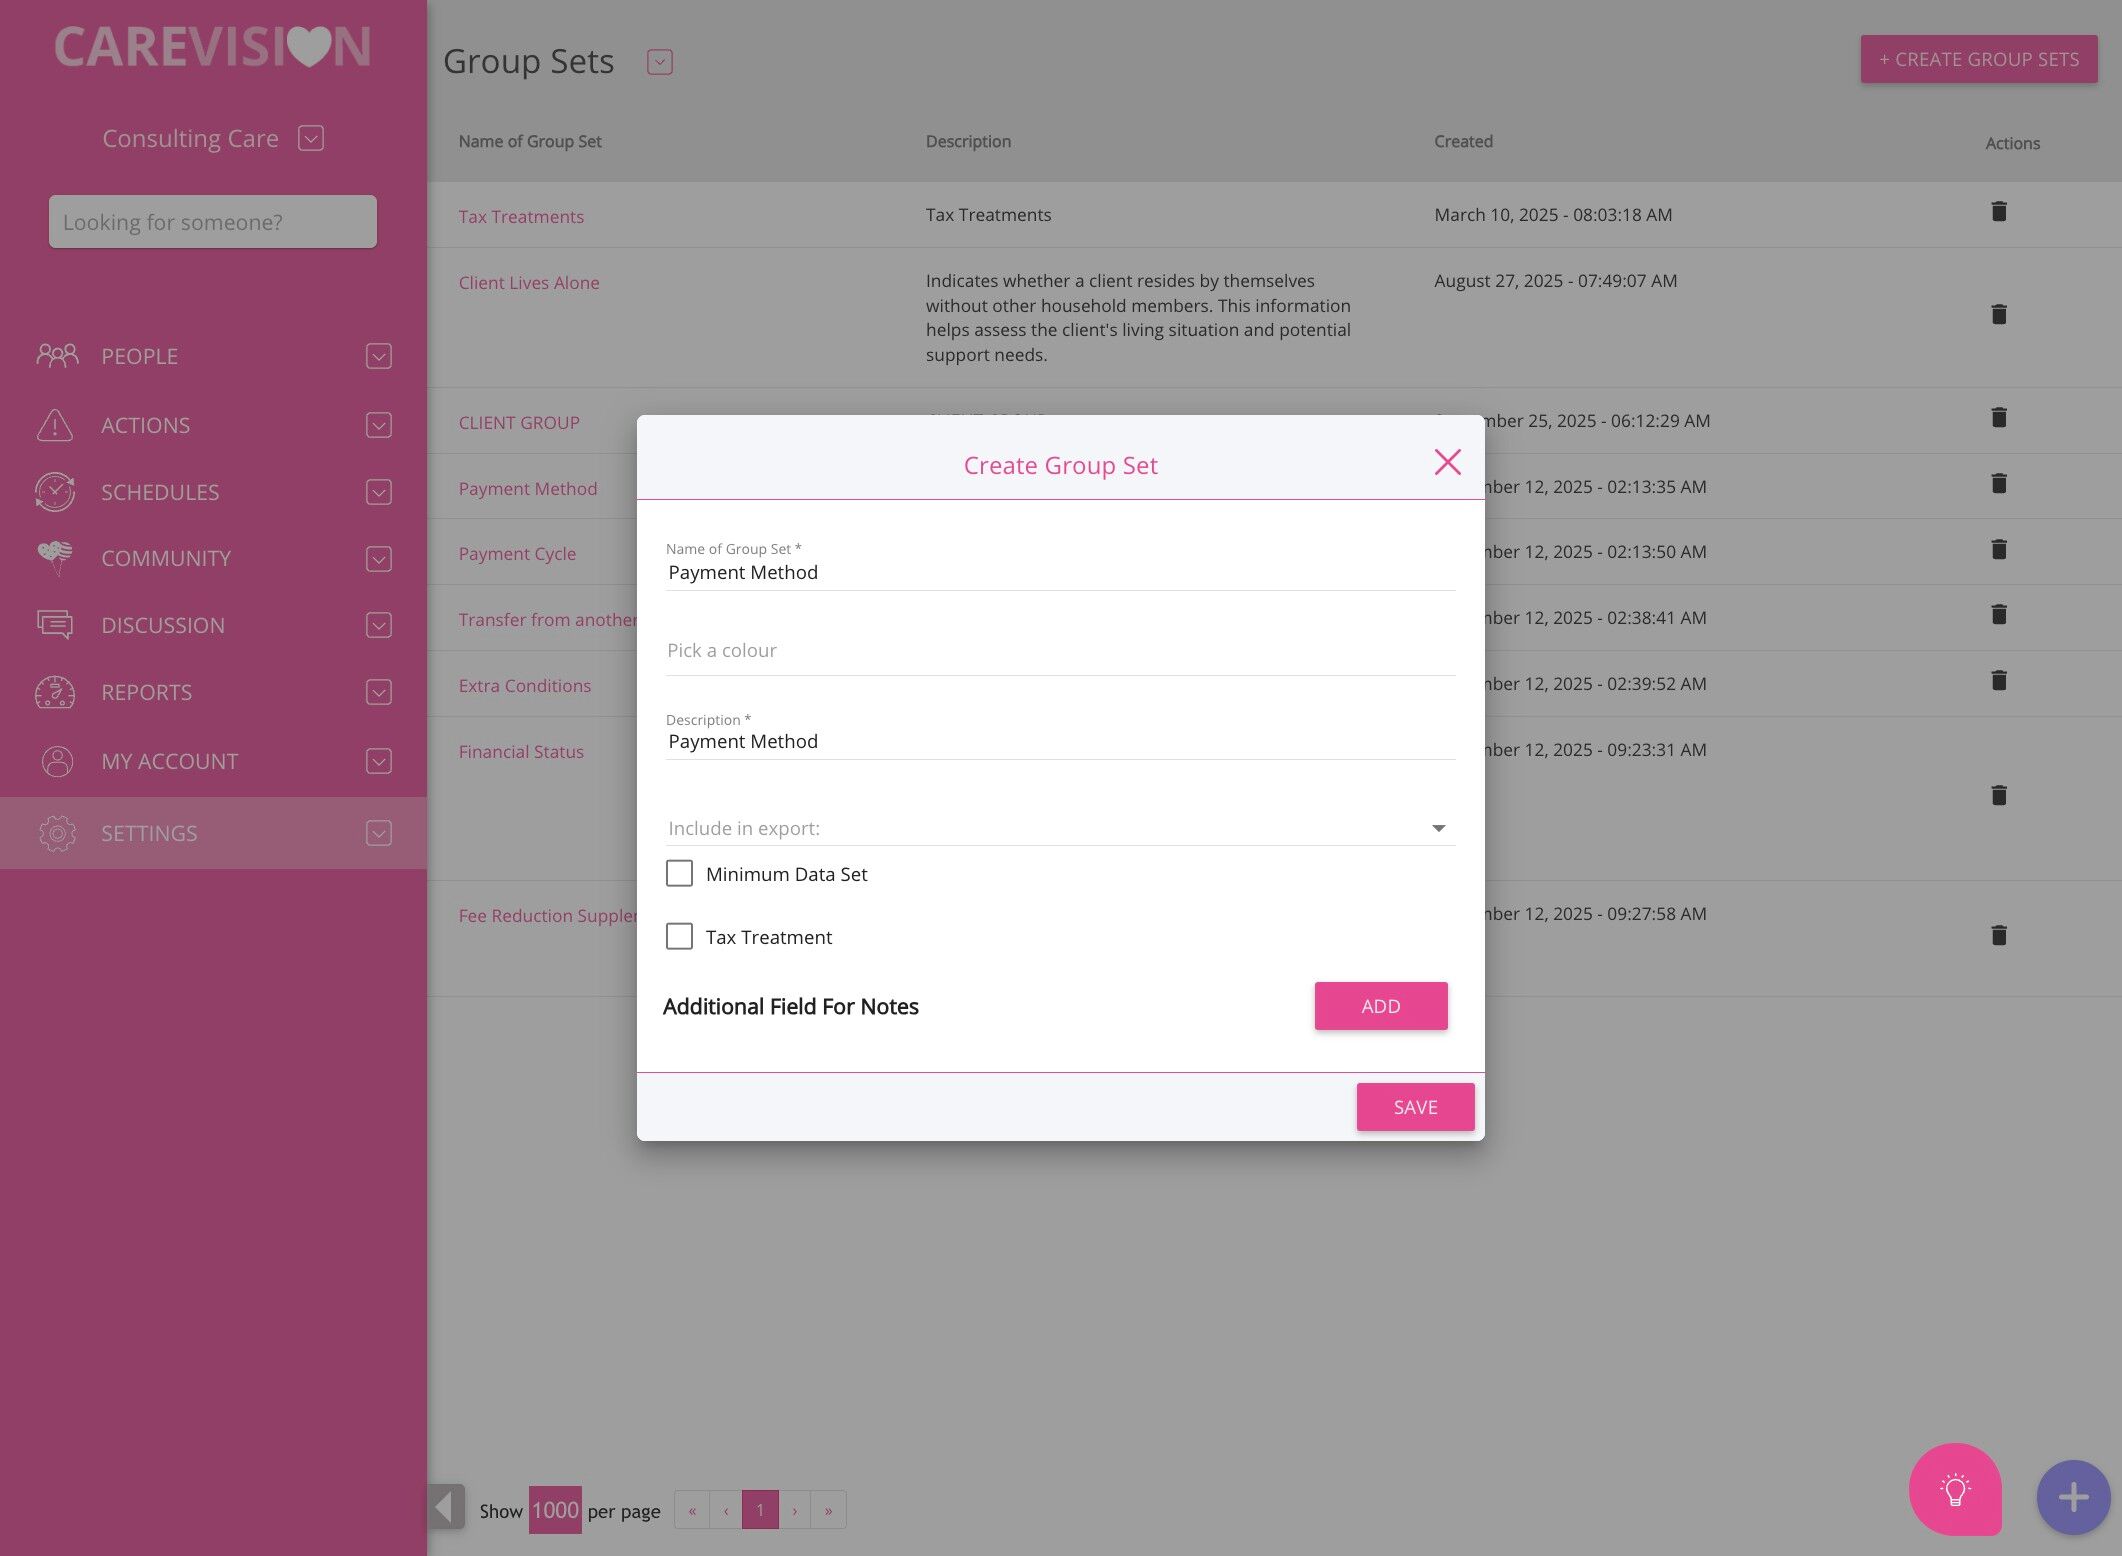The width and height of the screenshot is (2122, 1556).
Task: Enable the Tax Treatment checkbox
Action: 679,937
